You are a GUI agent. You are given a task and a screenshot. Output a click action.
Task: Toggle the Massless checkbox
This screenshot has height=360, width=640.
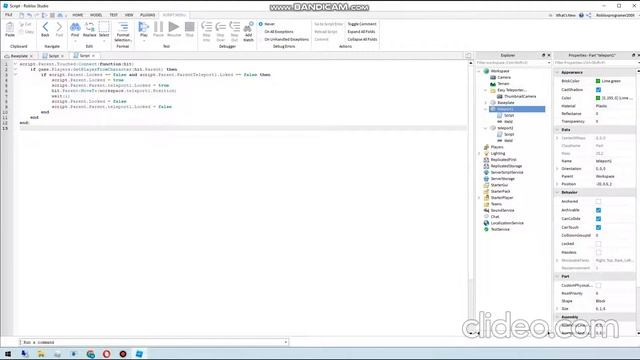click(x=598, y=252)
